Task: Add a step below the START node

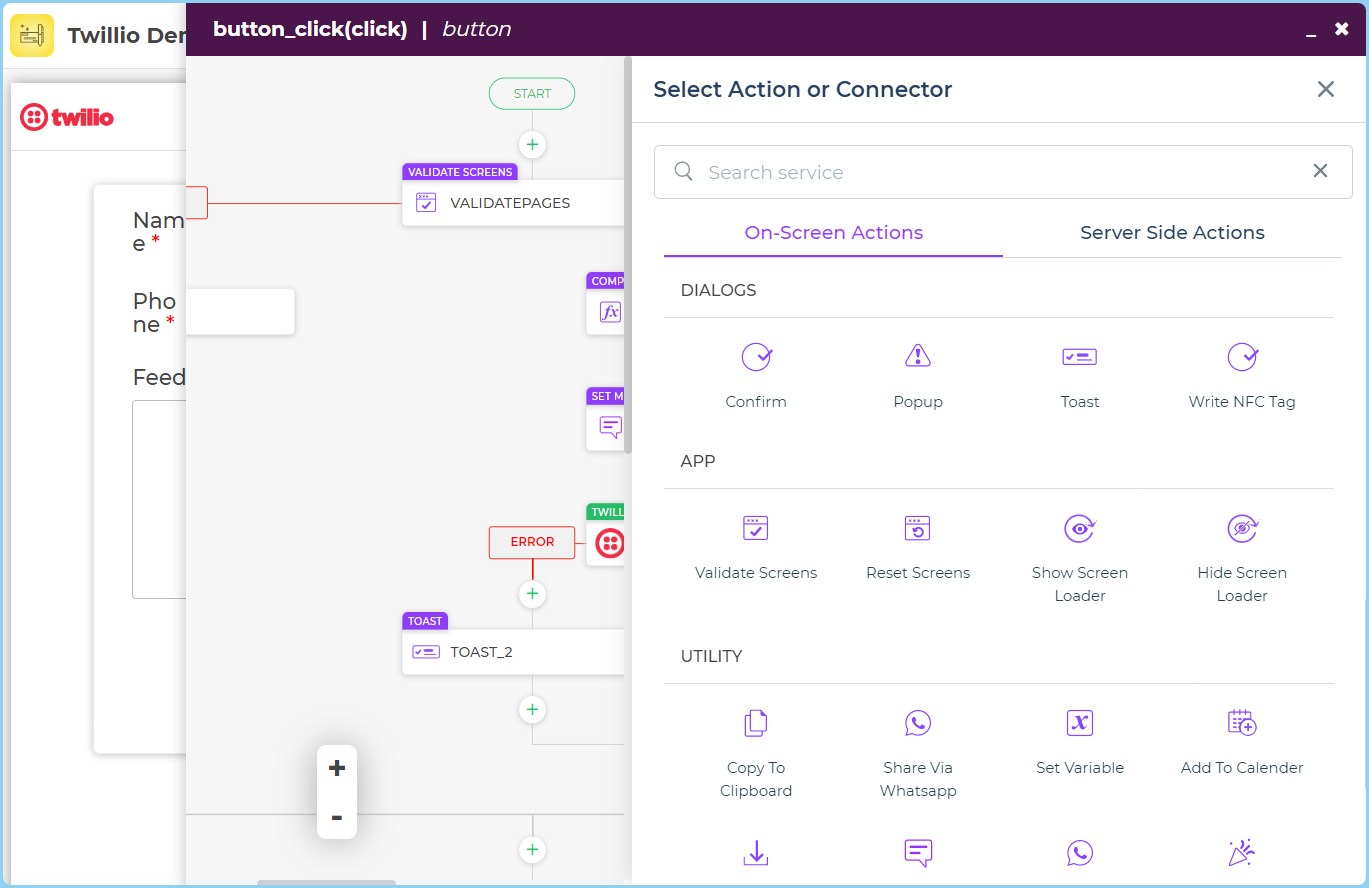Action: tap(532, 145)
